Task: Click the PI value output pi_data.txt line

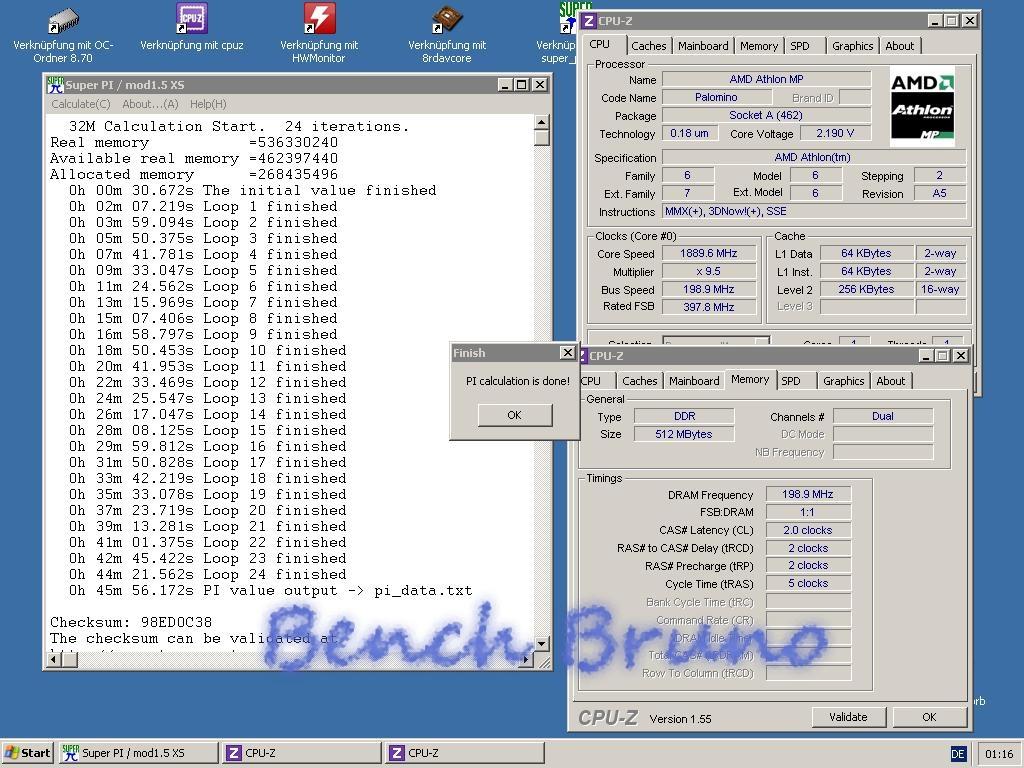Action: (270, 590)
